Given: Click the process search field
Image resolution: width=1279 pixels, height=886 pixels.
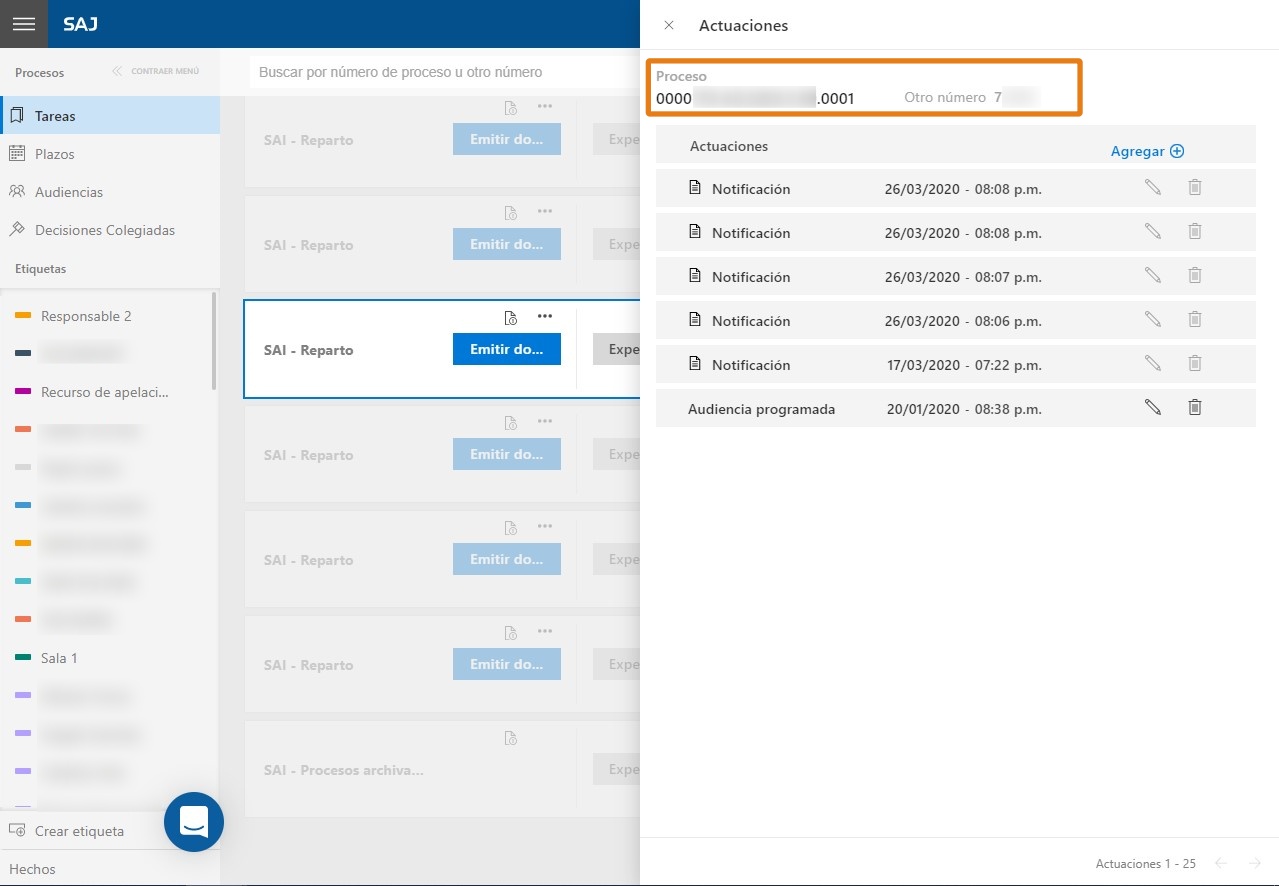Looking at the screenshot, I should (x=444, y=72).
